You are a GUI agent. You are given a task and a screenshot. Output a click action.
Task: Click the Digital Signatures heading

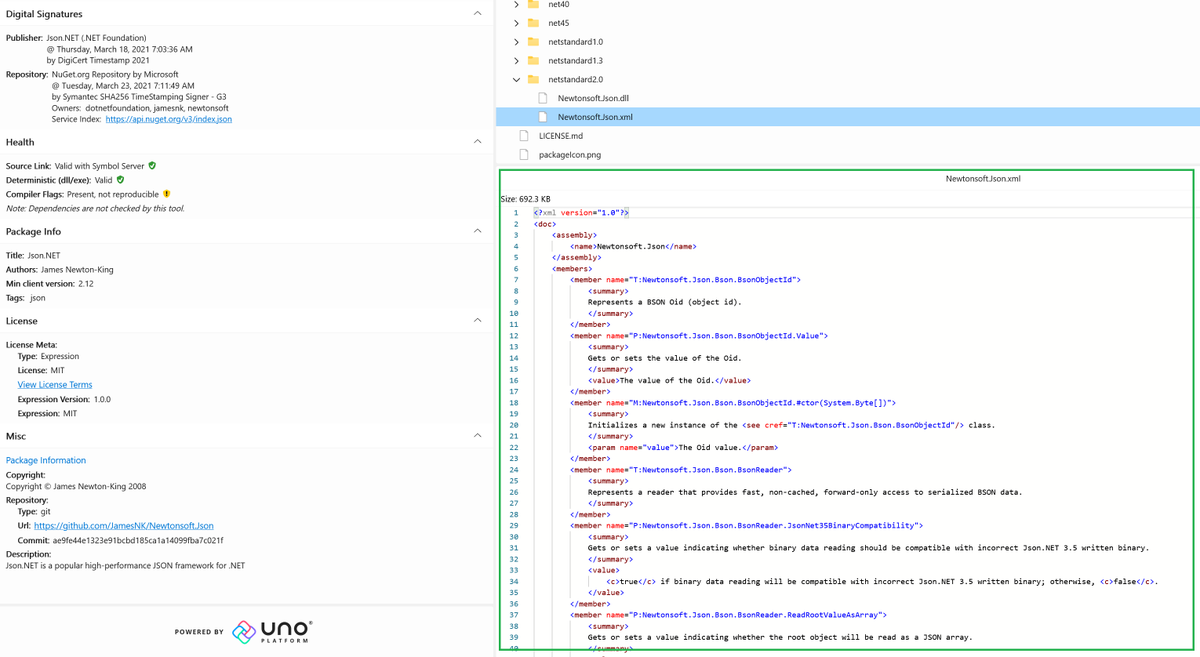[x=44, y=14]
